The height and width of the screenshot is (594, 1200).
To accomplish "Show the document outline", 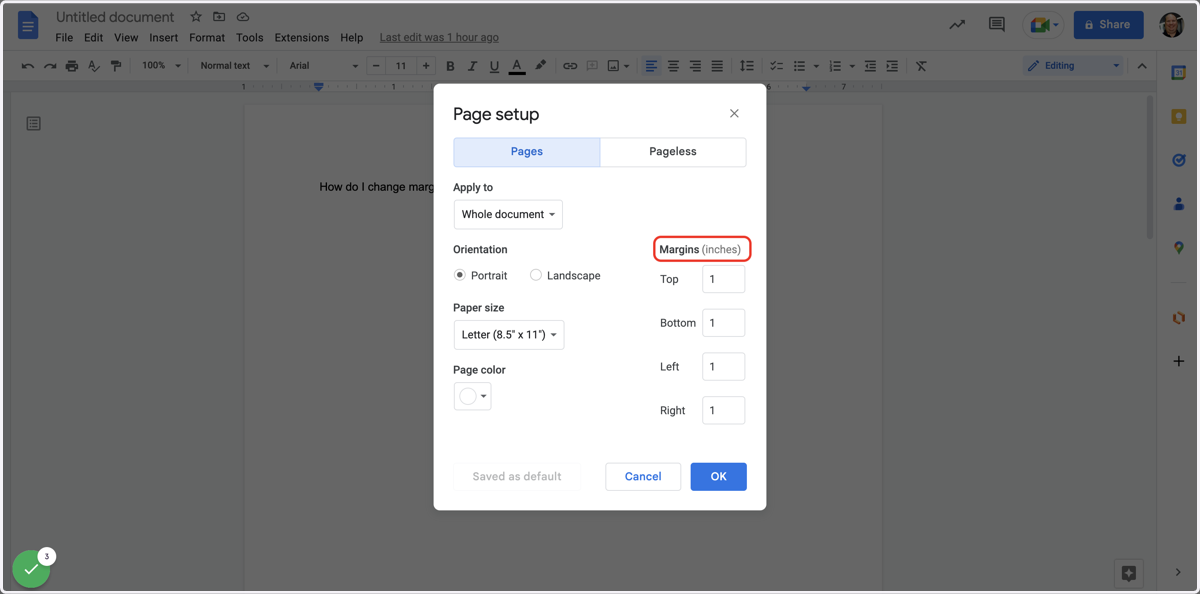I will coord(34,124).
